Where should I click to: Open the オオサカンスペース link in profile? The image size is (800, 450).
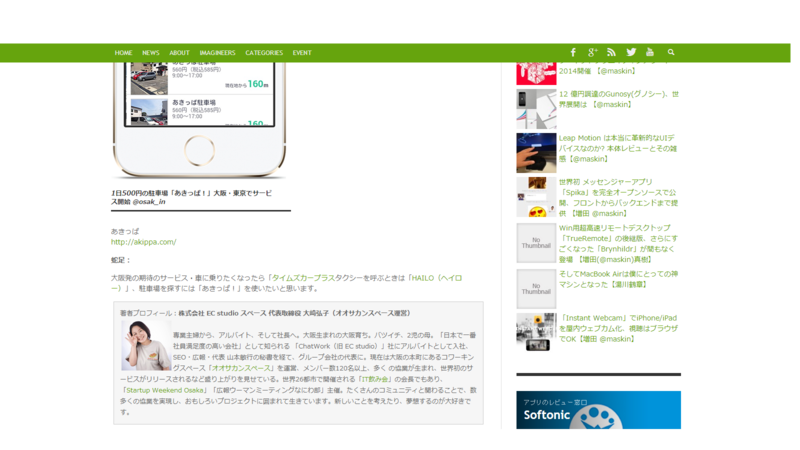point(241,368)
